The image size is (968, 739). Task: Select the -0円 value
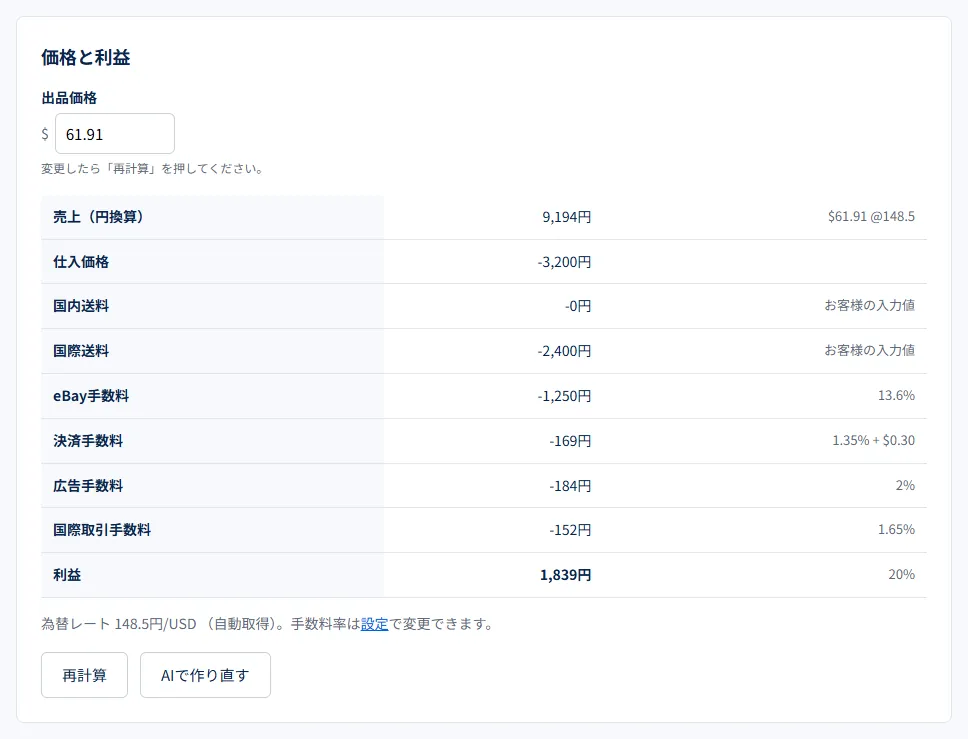click(x=578, y=306)
